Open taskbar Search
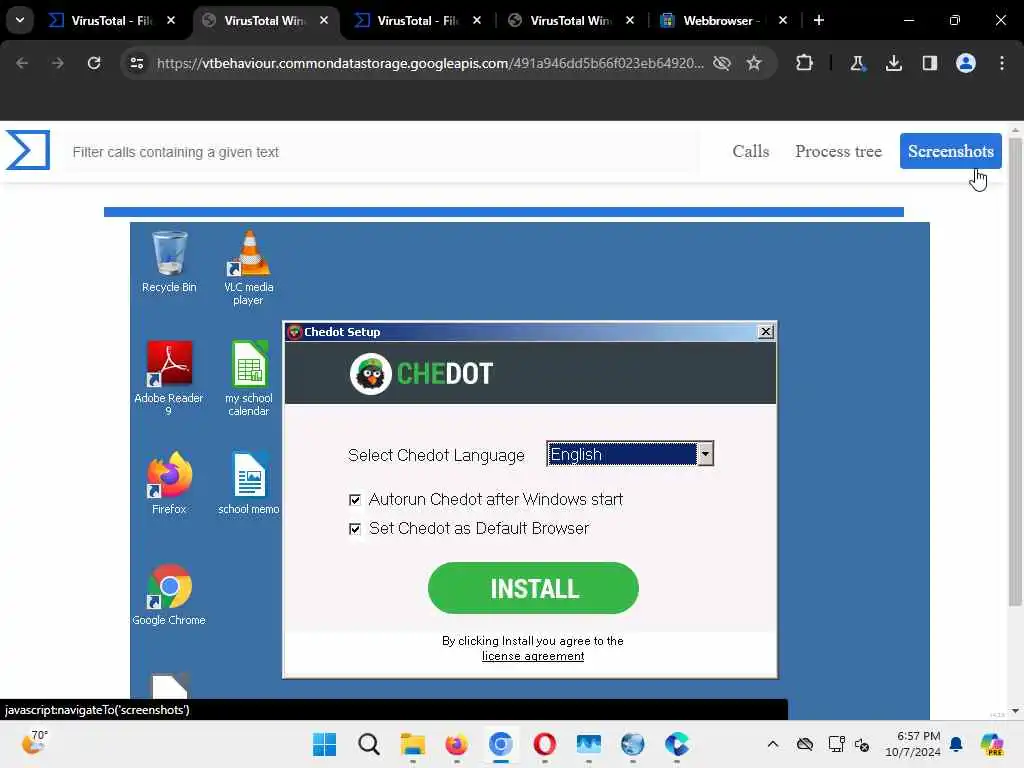The width and height of the screenshot is (1024, 768). pos(368,744)
